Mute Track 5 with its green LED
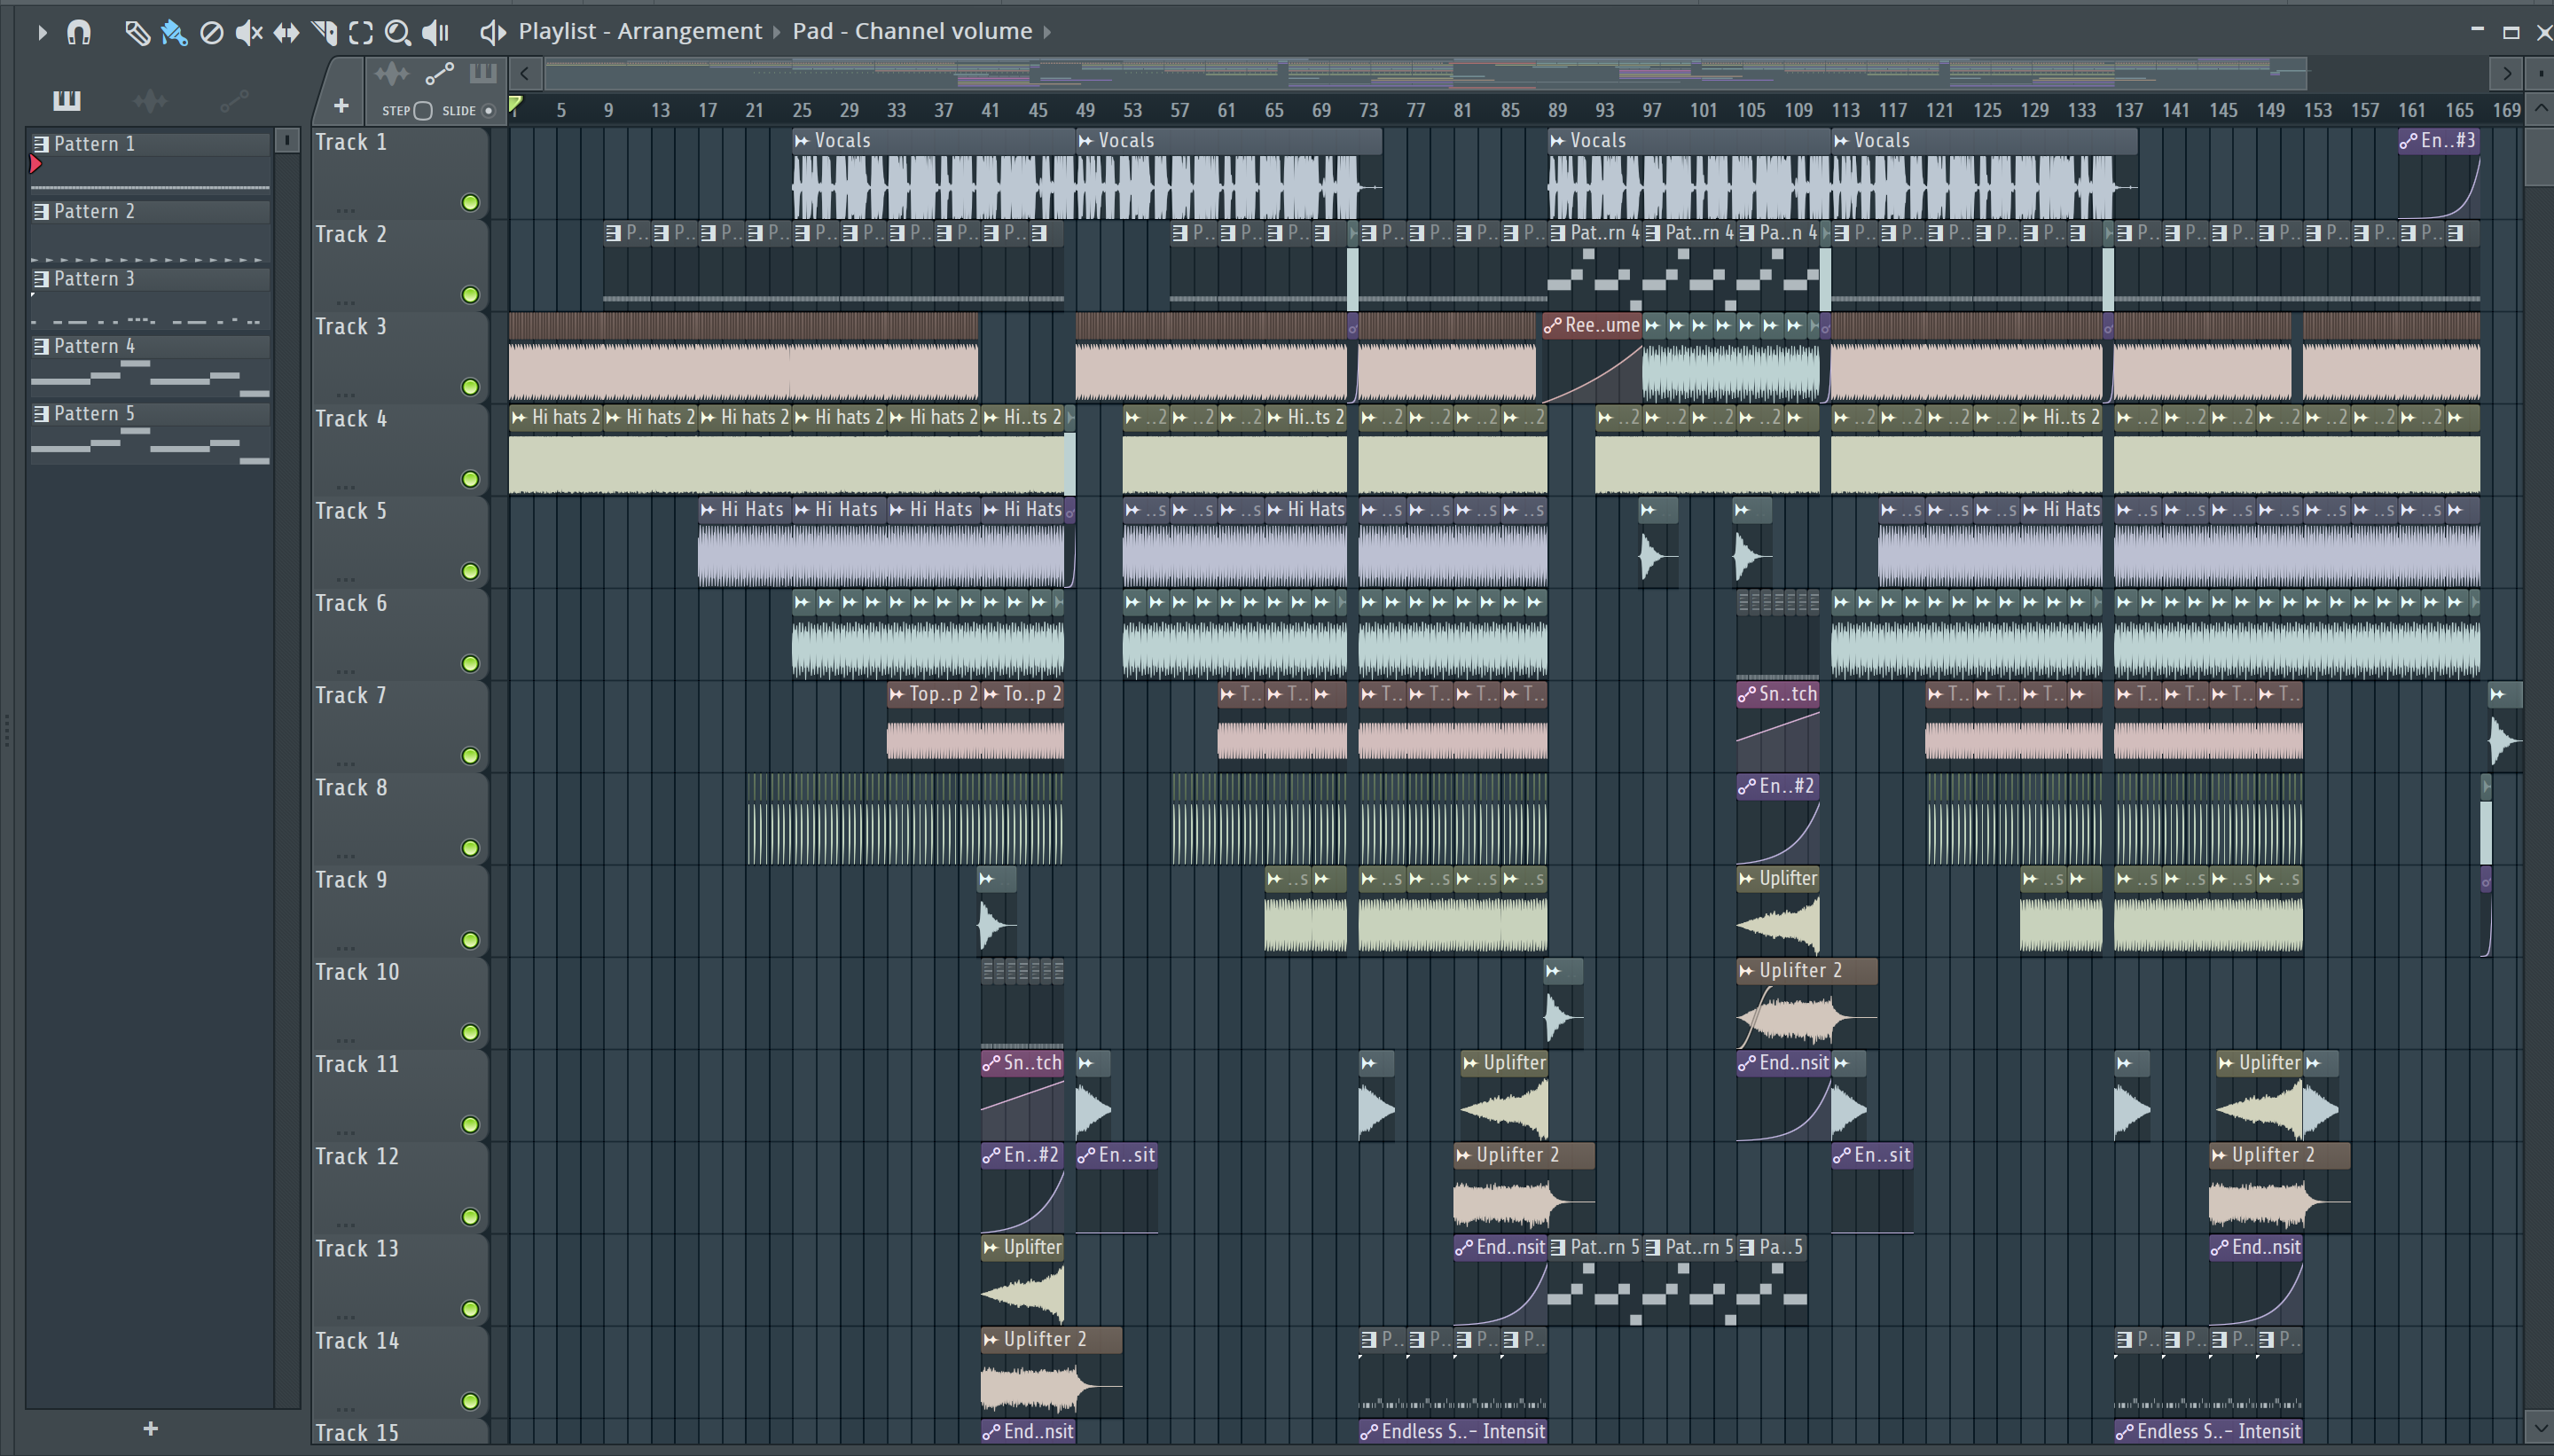This screenshot has width=2554, height=1456. [x=470, y=572]
